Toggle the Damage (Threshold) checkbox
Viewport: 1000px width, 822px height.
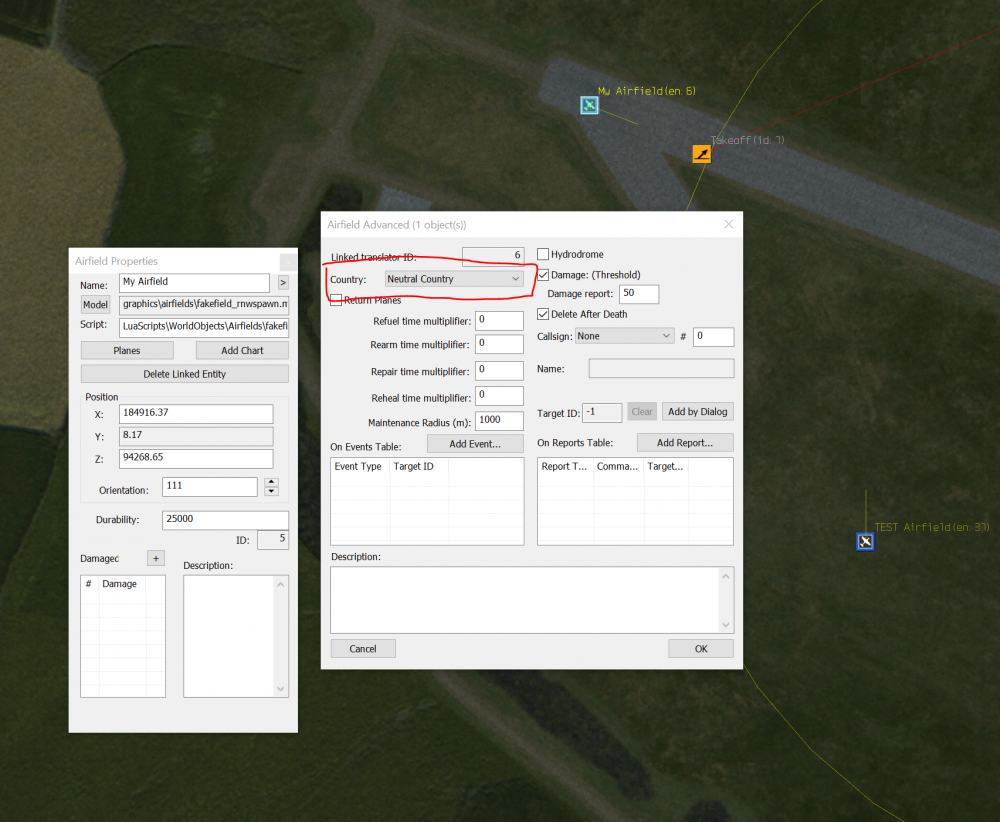[543, 275]
